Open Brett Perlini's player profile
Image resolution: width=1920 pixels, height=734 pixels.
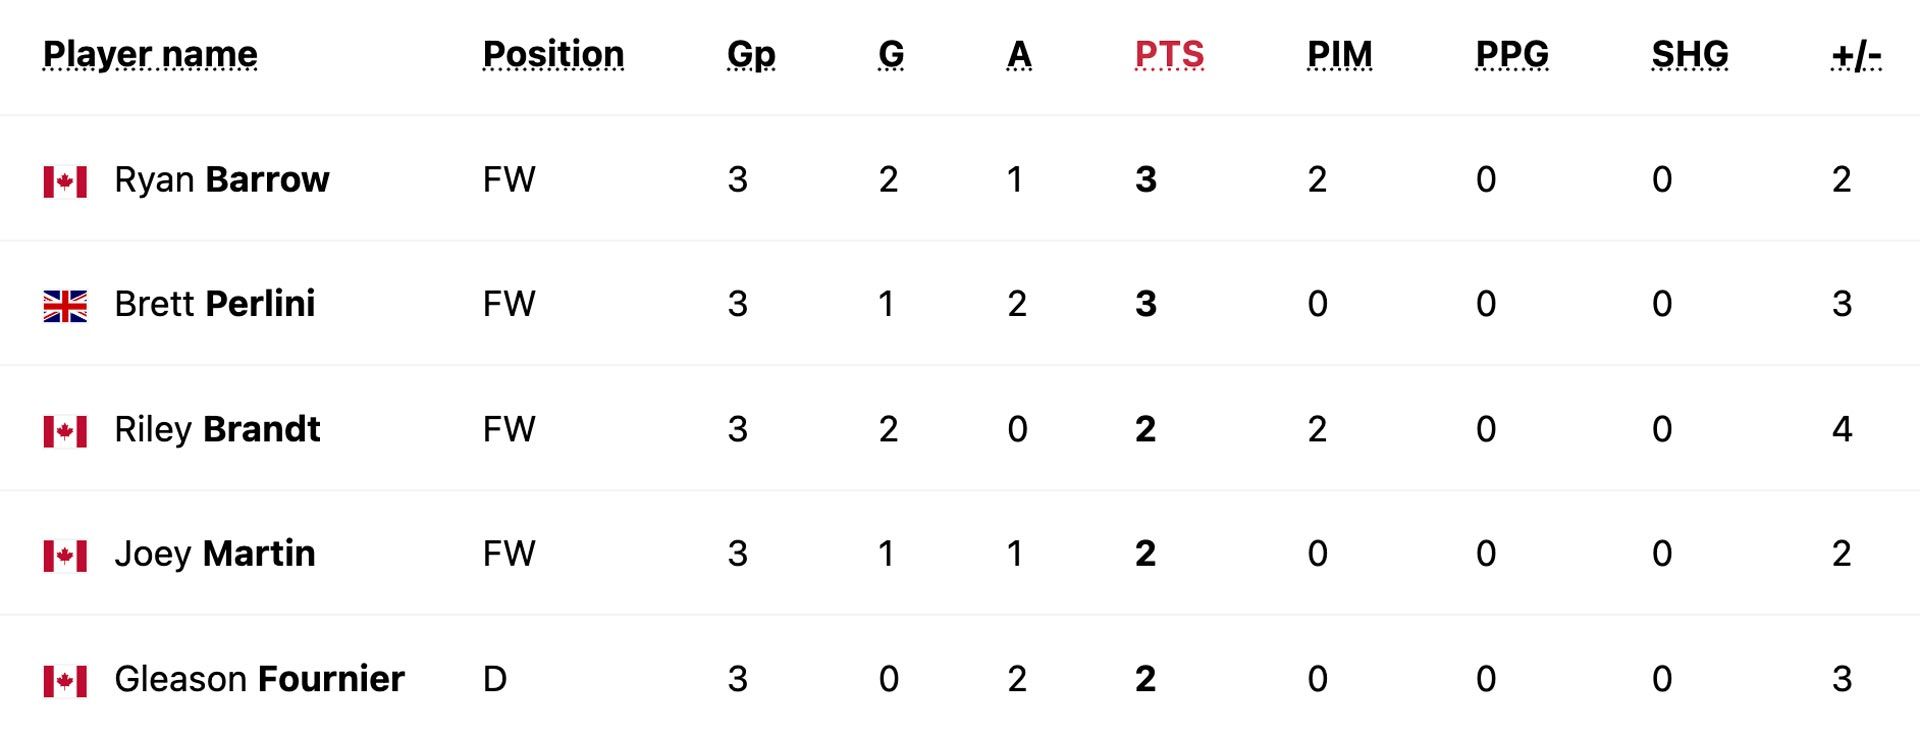(214, 304)
